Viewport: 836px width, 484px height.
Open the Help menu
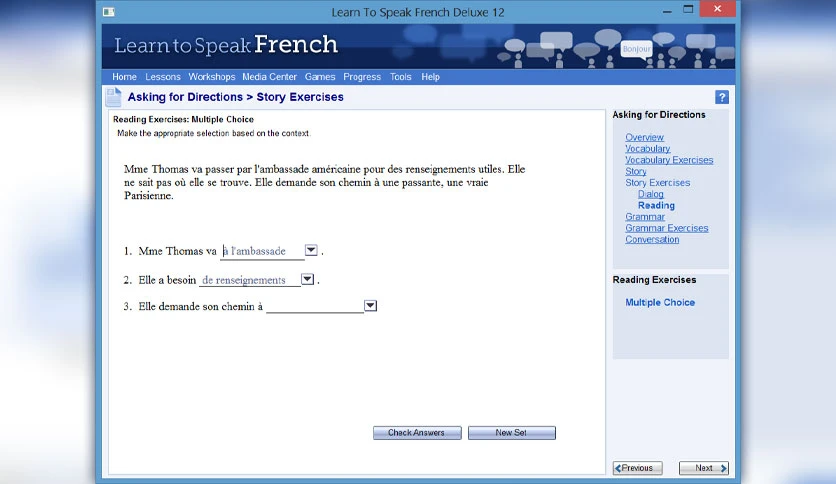430,77
